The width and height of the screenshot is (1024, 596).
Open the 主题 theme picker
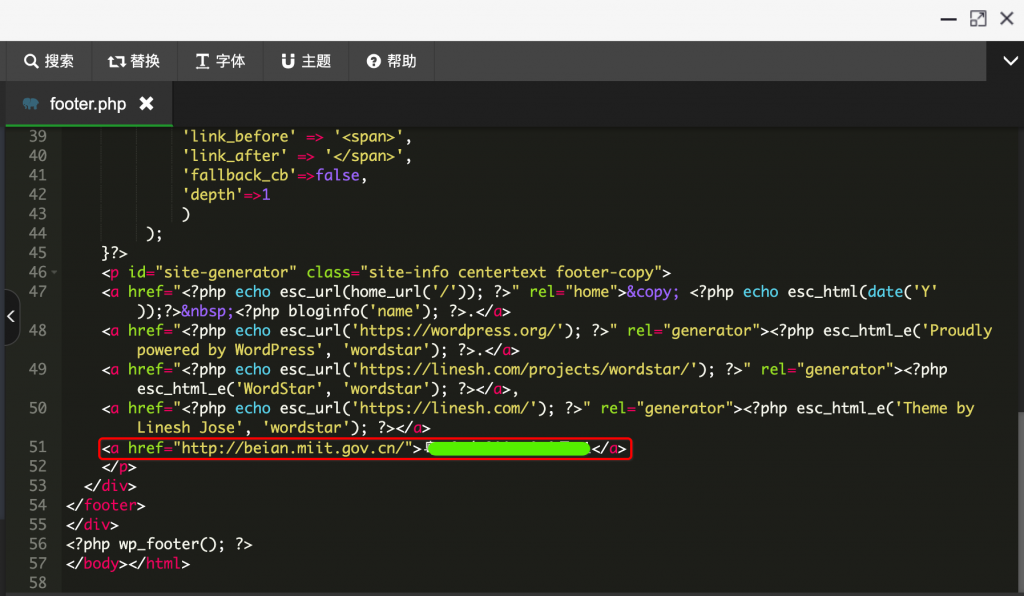tap(305, 61)
